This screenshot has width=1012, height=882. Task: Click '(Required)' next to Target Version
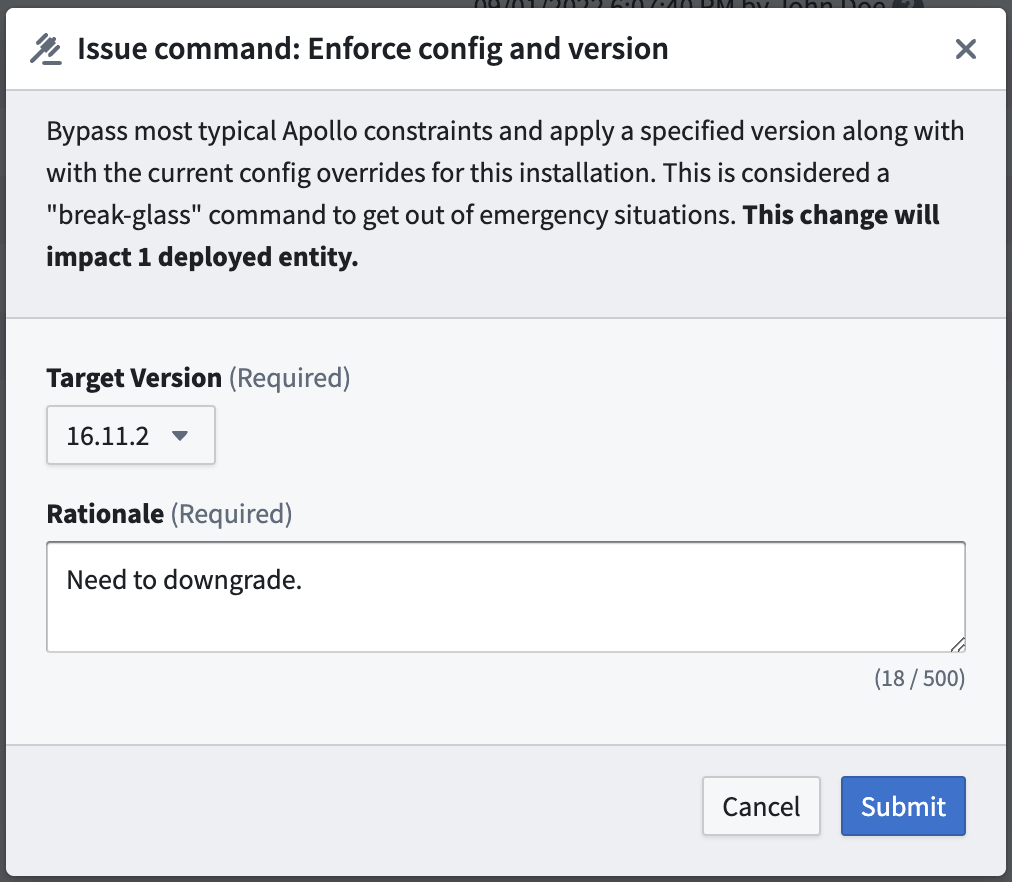[290, 378]
